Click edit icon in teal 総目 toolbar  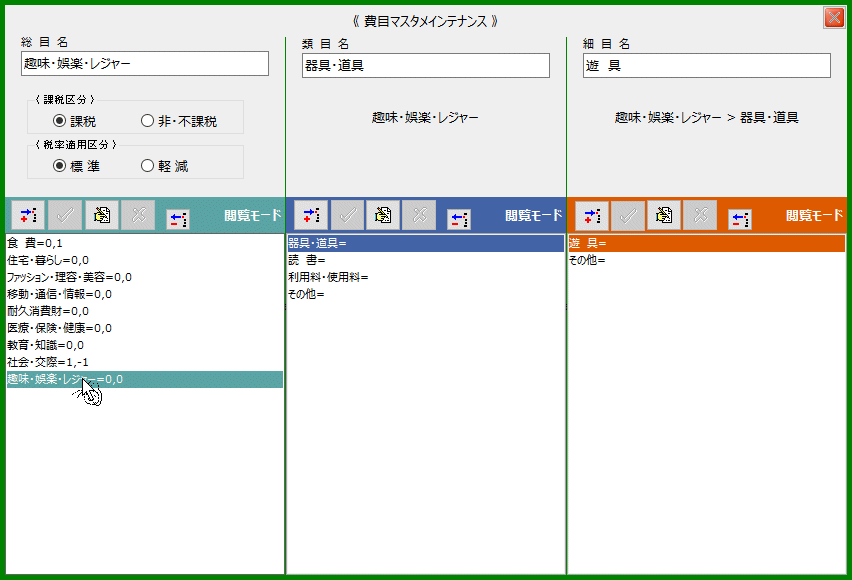102,215
